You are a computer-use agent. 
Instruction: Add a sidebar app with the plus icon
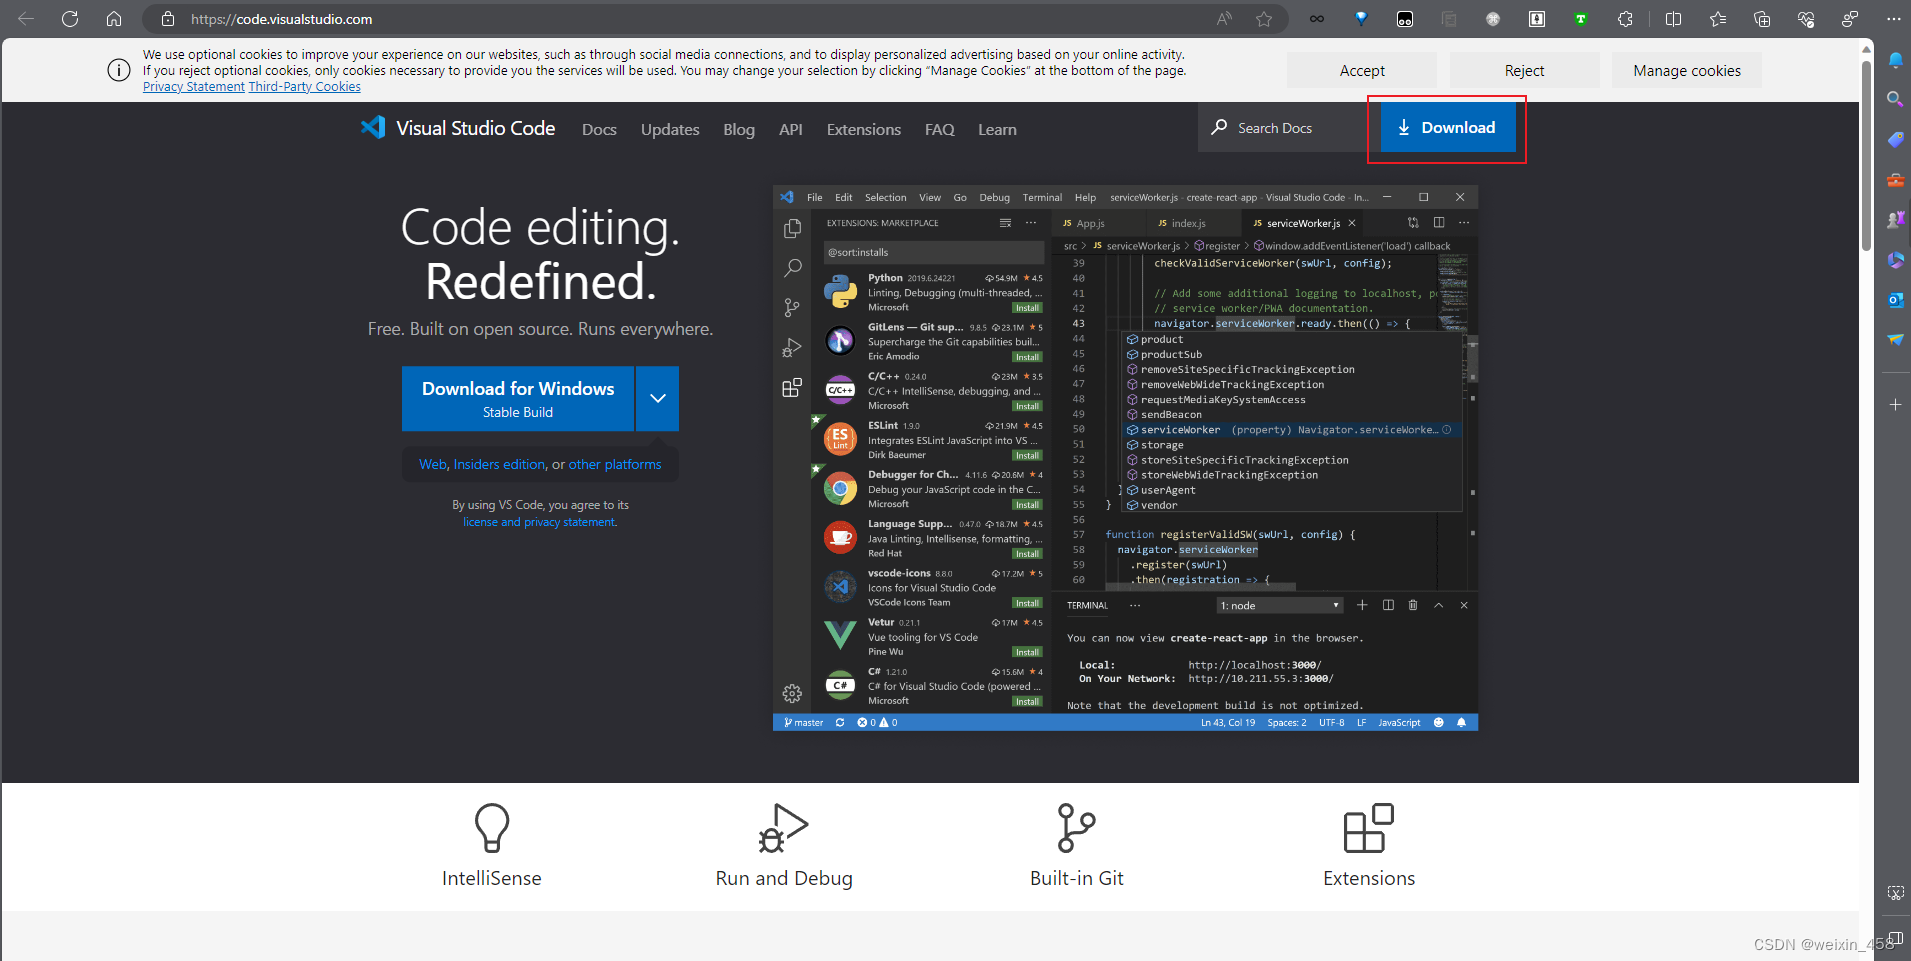(x=1895, y=404)
